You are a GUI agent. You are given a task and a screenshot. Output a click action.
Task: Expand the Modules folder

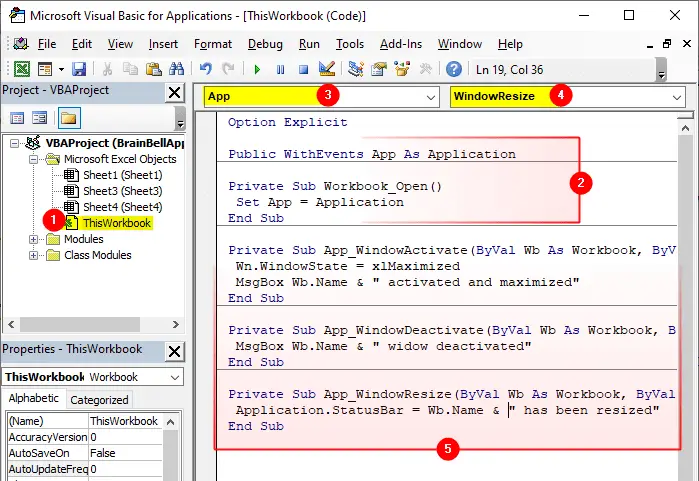(x=33, y=239)
